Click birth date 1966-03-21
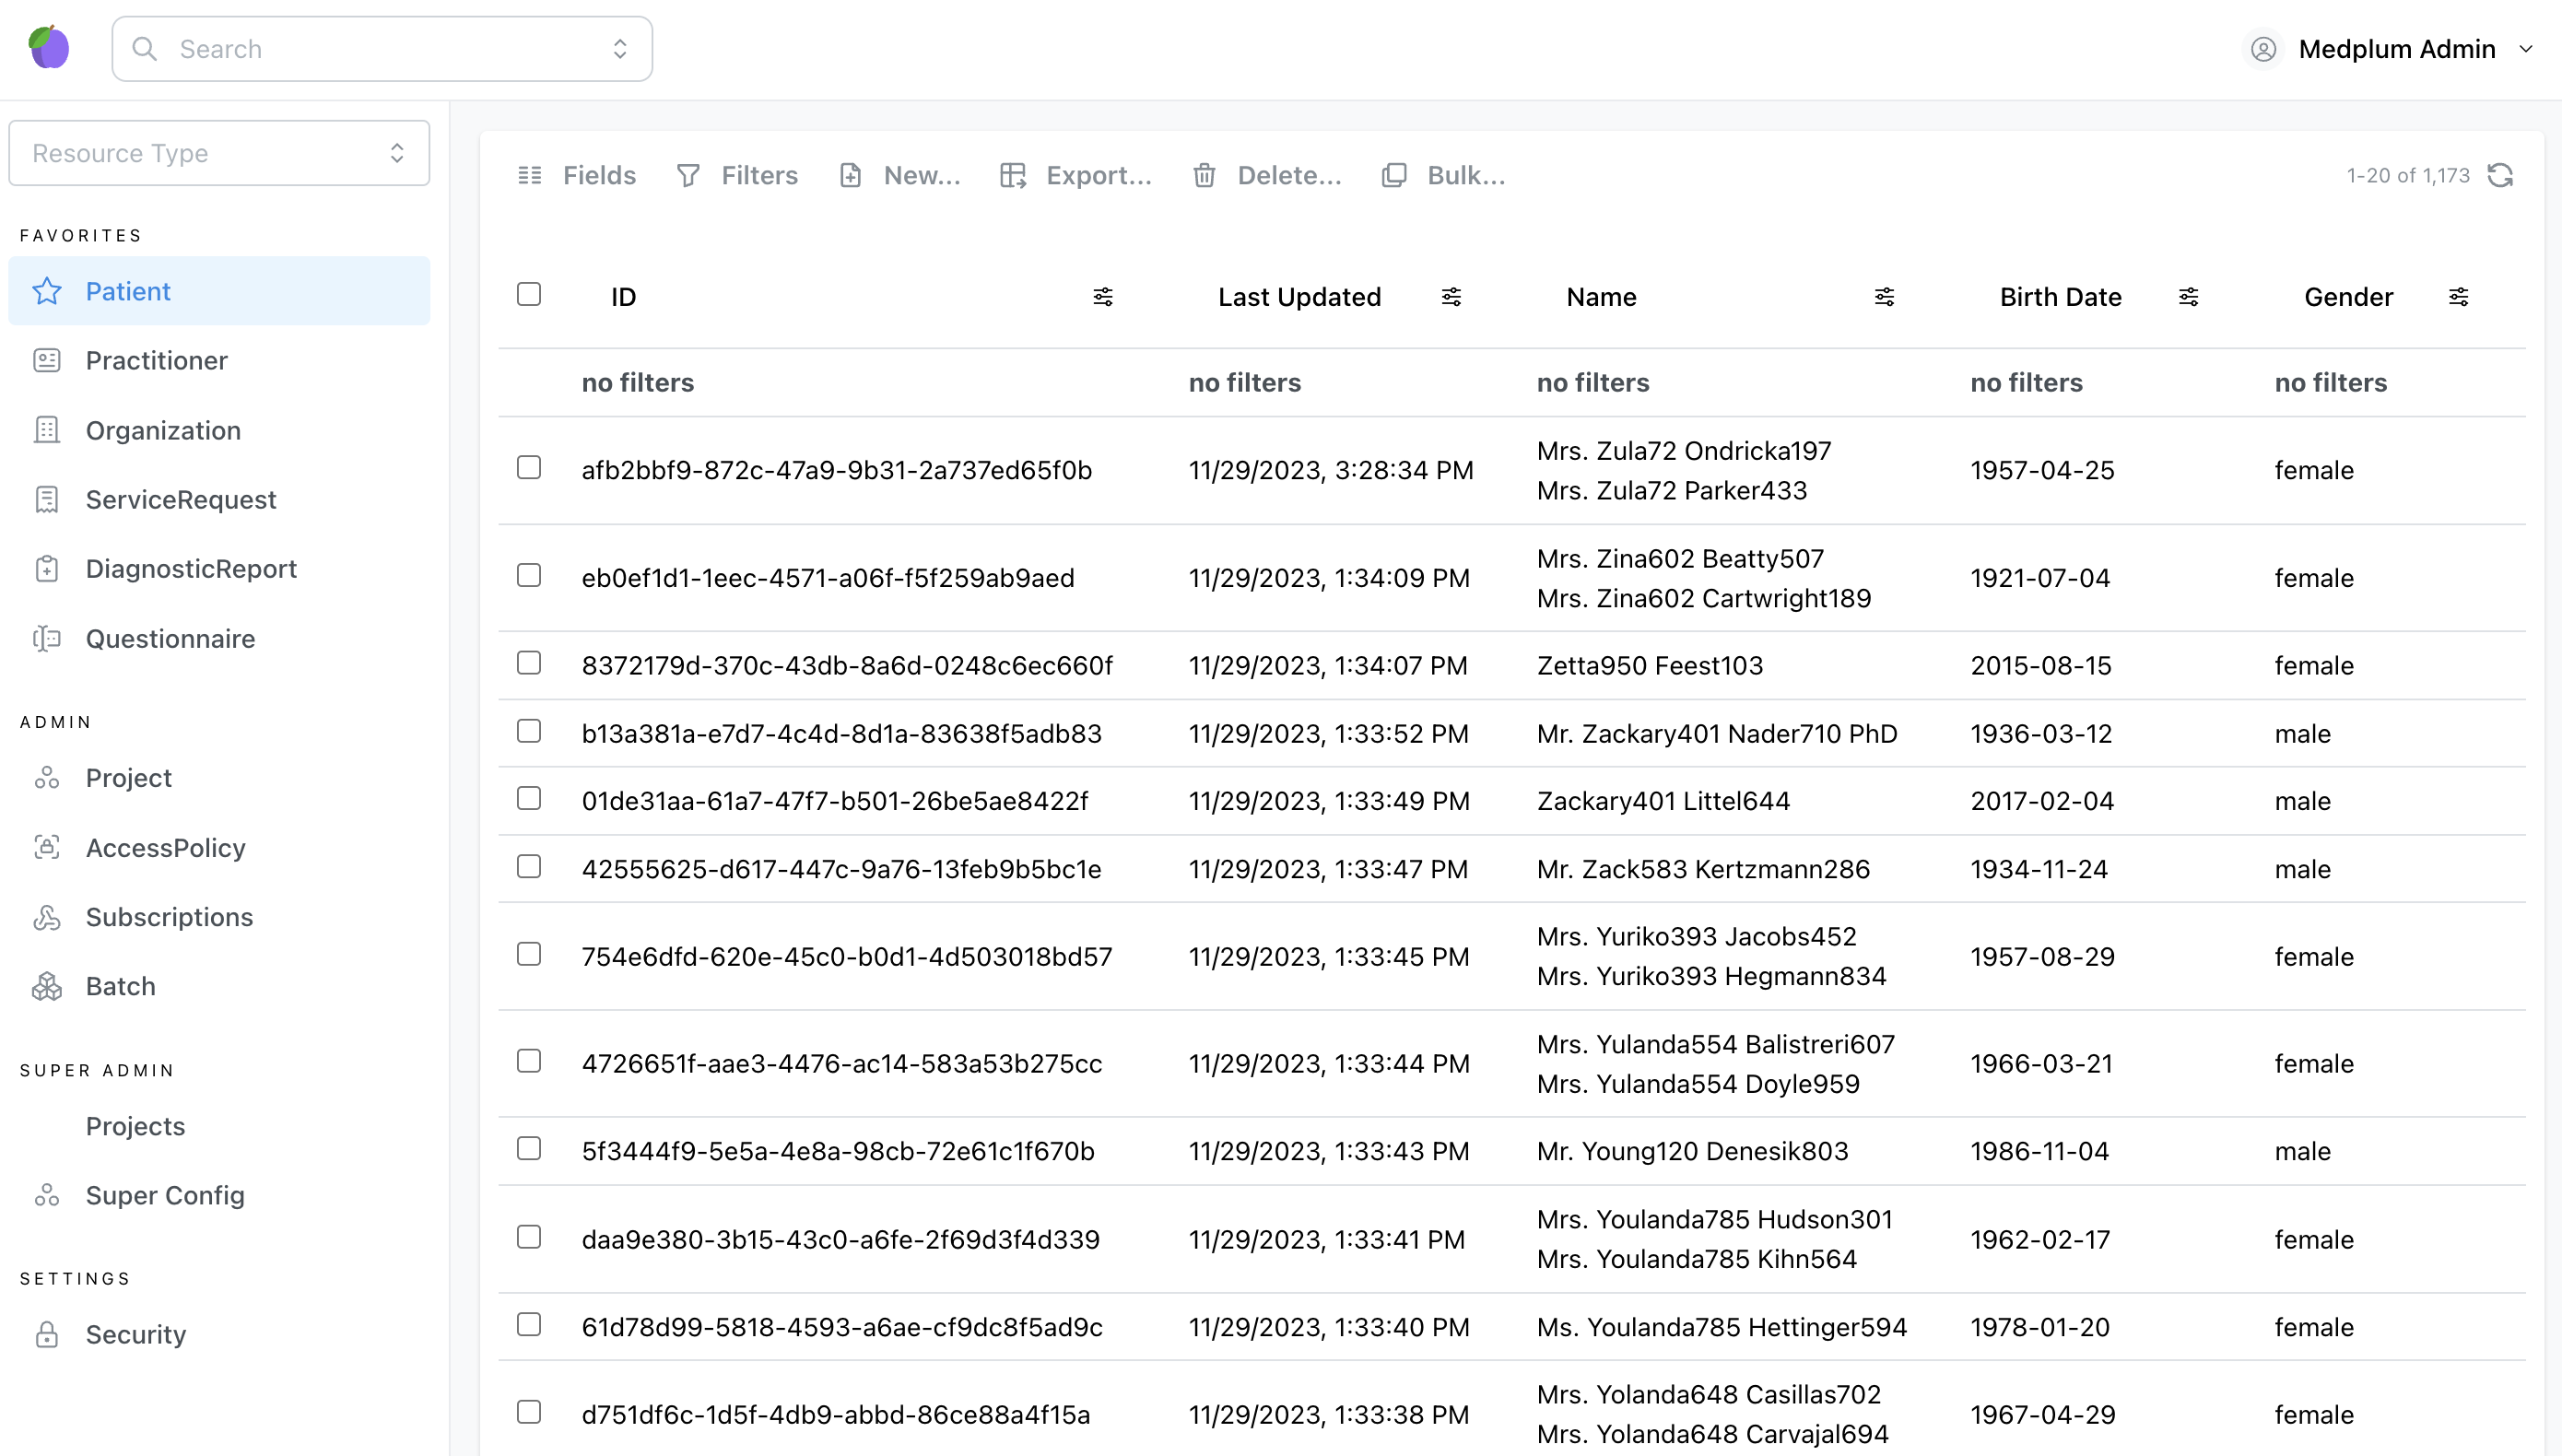2562x1456 pixels. 2041,1063
